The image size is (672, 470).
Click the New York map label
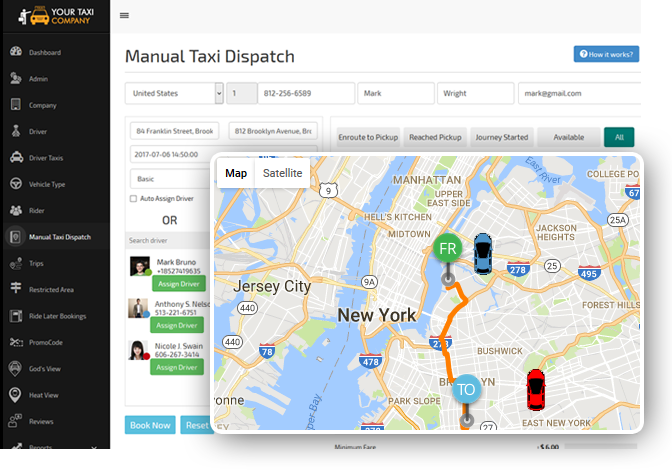pyautogui.click(x=377, y=315)
